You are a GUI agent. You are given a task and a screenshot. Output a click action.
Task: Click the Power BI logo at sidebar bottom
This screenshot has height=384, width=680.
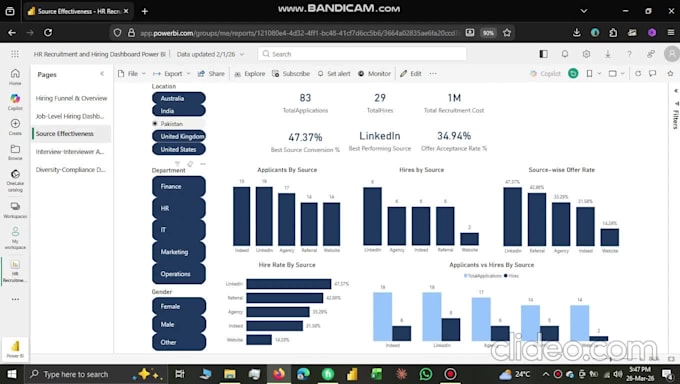point(15,349)
